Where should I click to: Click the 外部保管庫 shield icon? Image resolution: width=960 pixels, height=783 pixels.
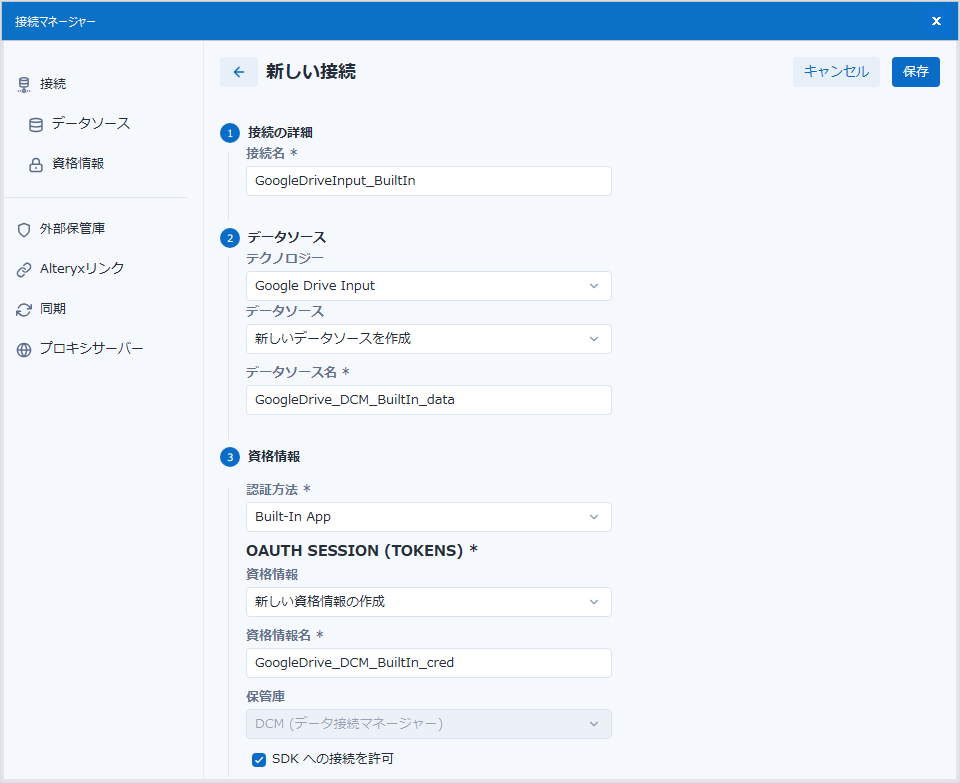(x=24, y=229)
